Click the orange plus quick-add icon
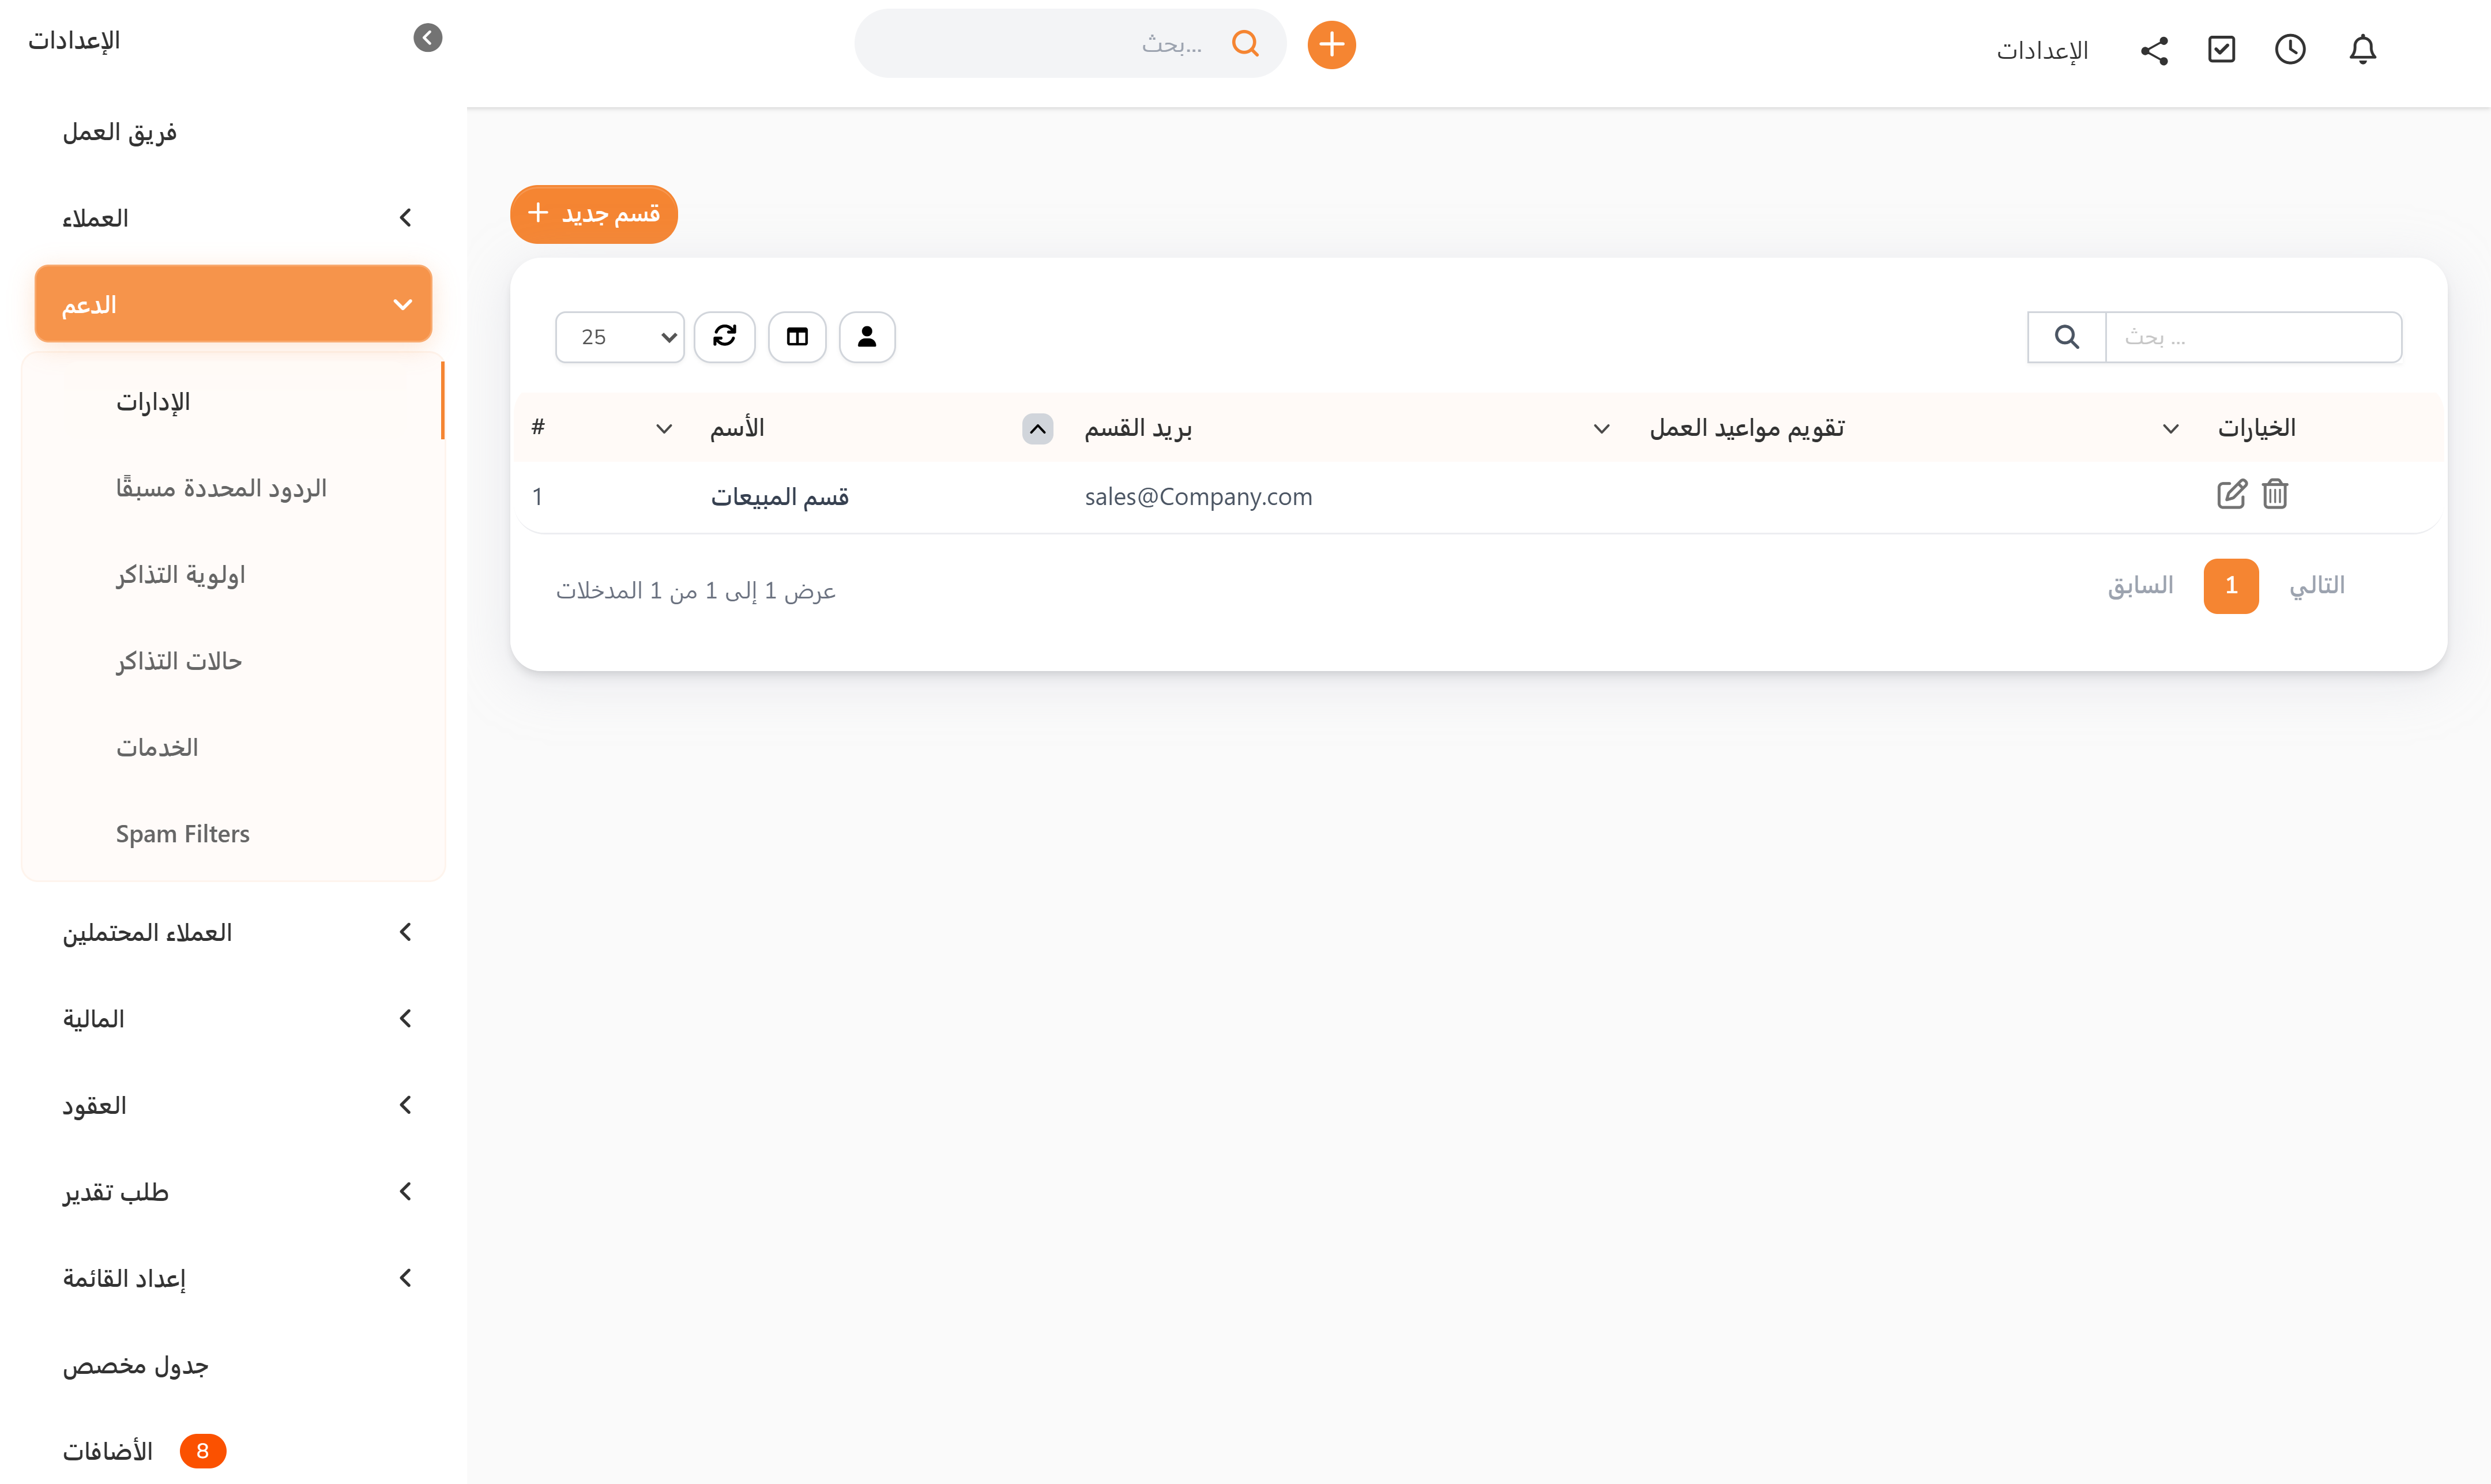Viewport: 2491px width, 1484px height. (1331, 45)
